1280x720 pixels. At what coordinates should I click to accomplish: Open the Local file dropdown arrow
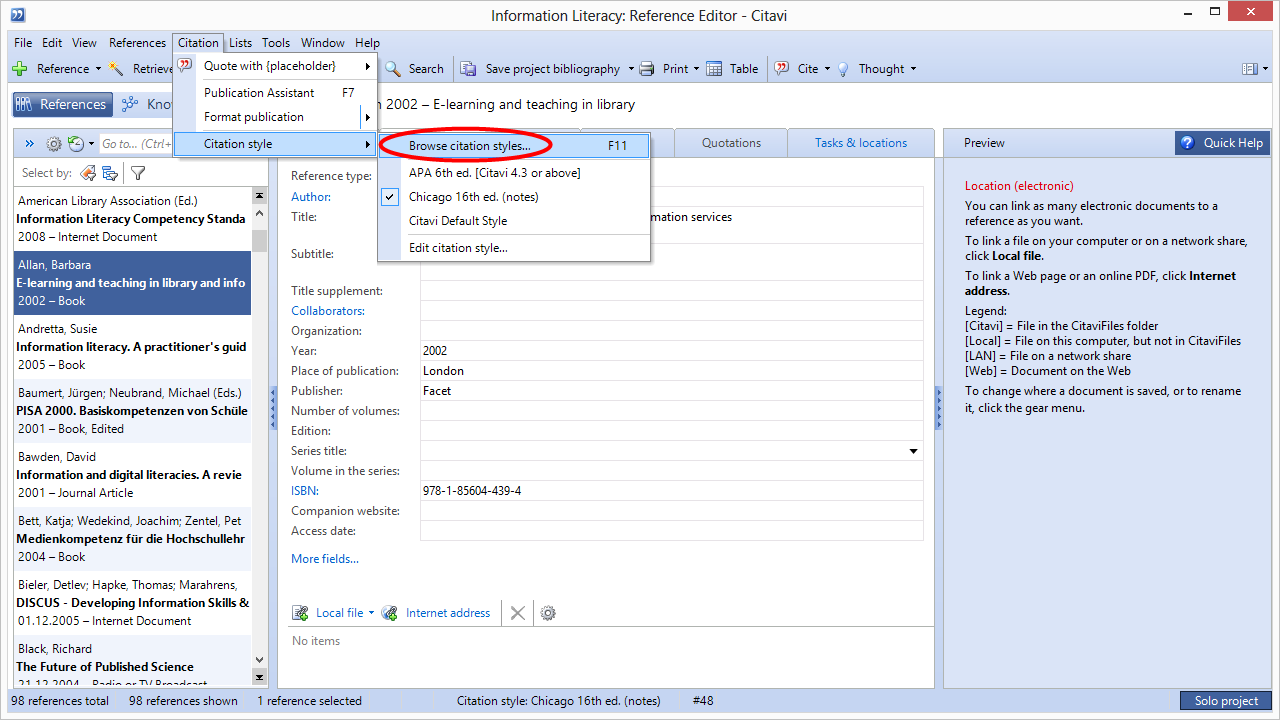(371, 613)
